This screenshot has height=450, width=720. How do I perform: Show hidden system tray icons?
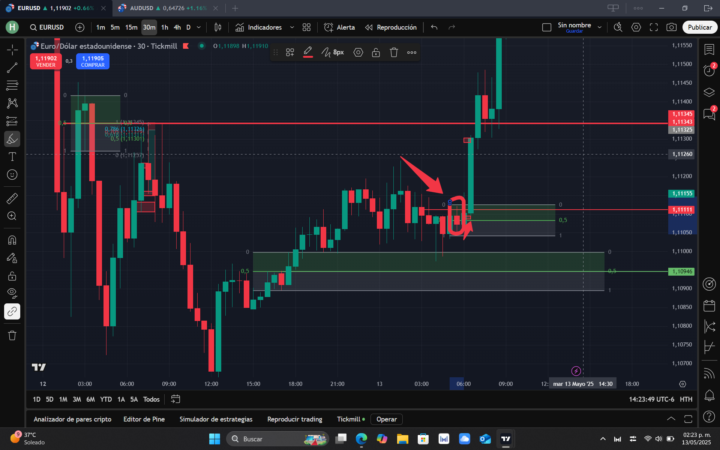602,439
